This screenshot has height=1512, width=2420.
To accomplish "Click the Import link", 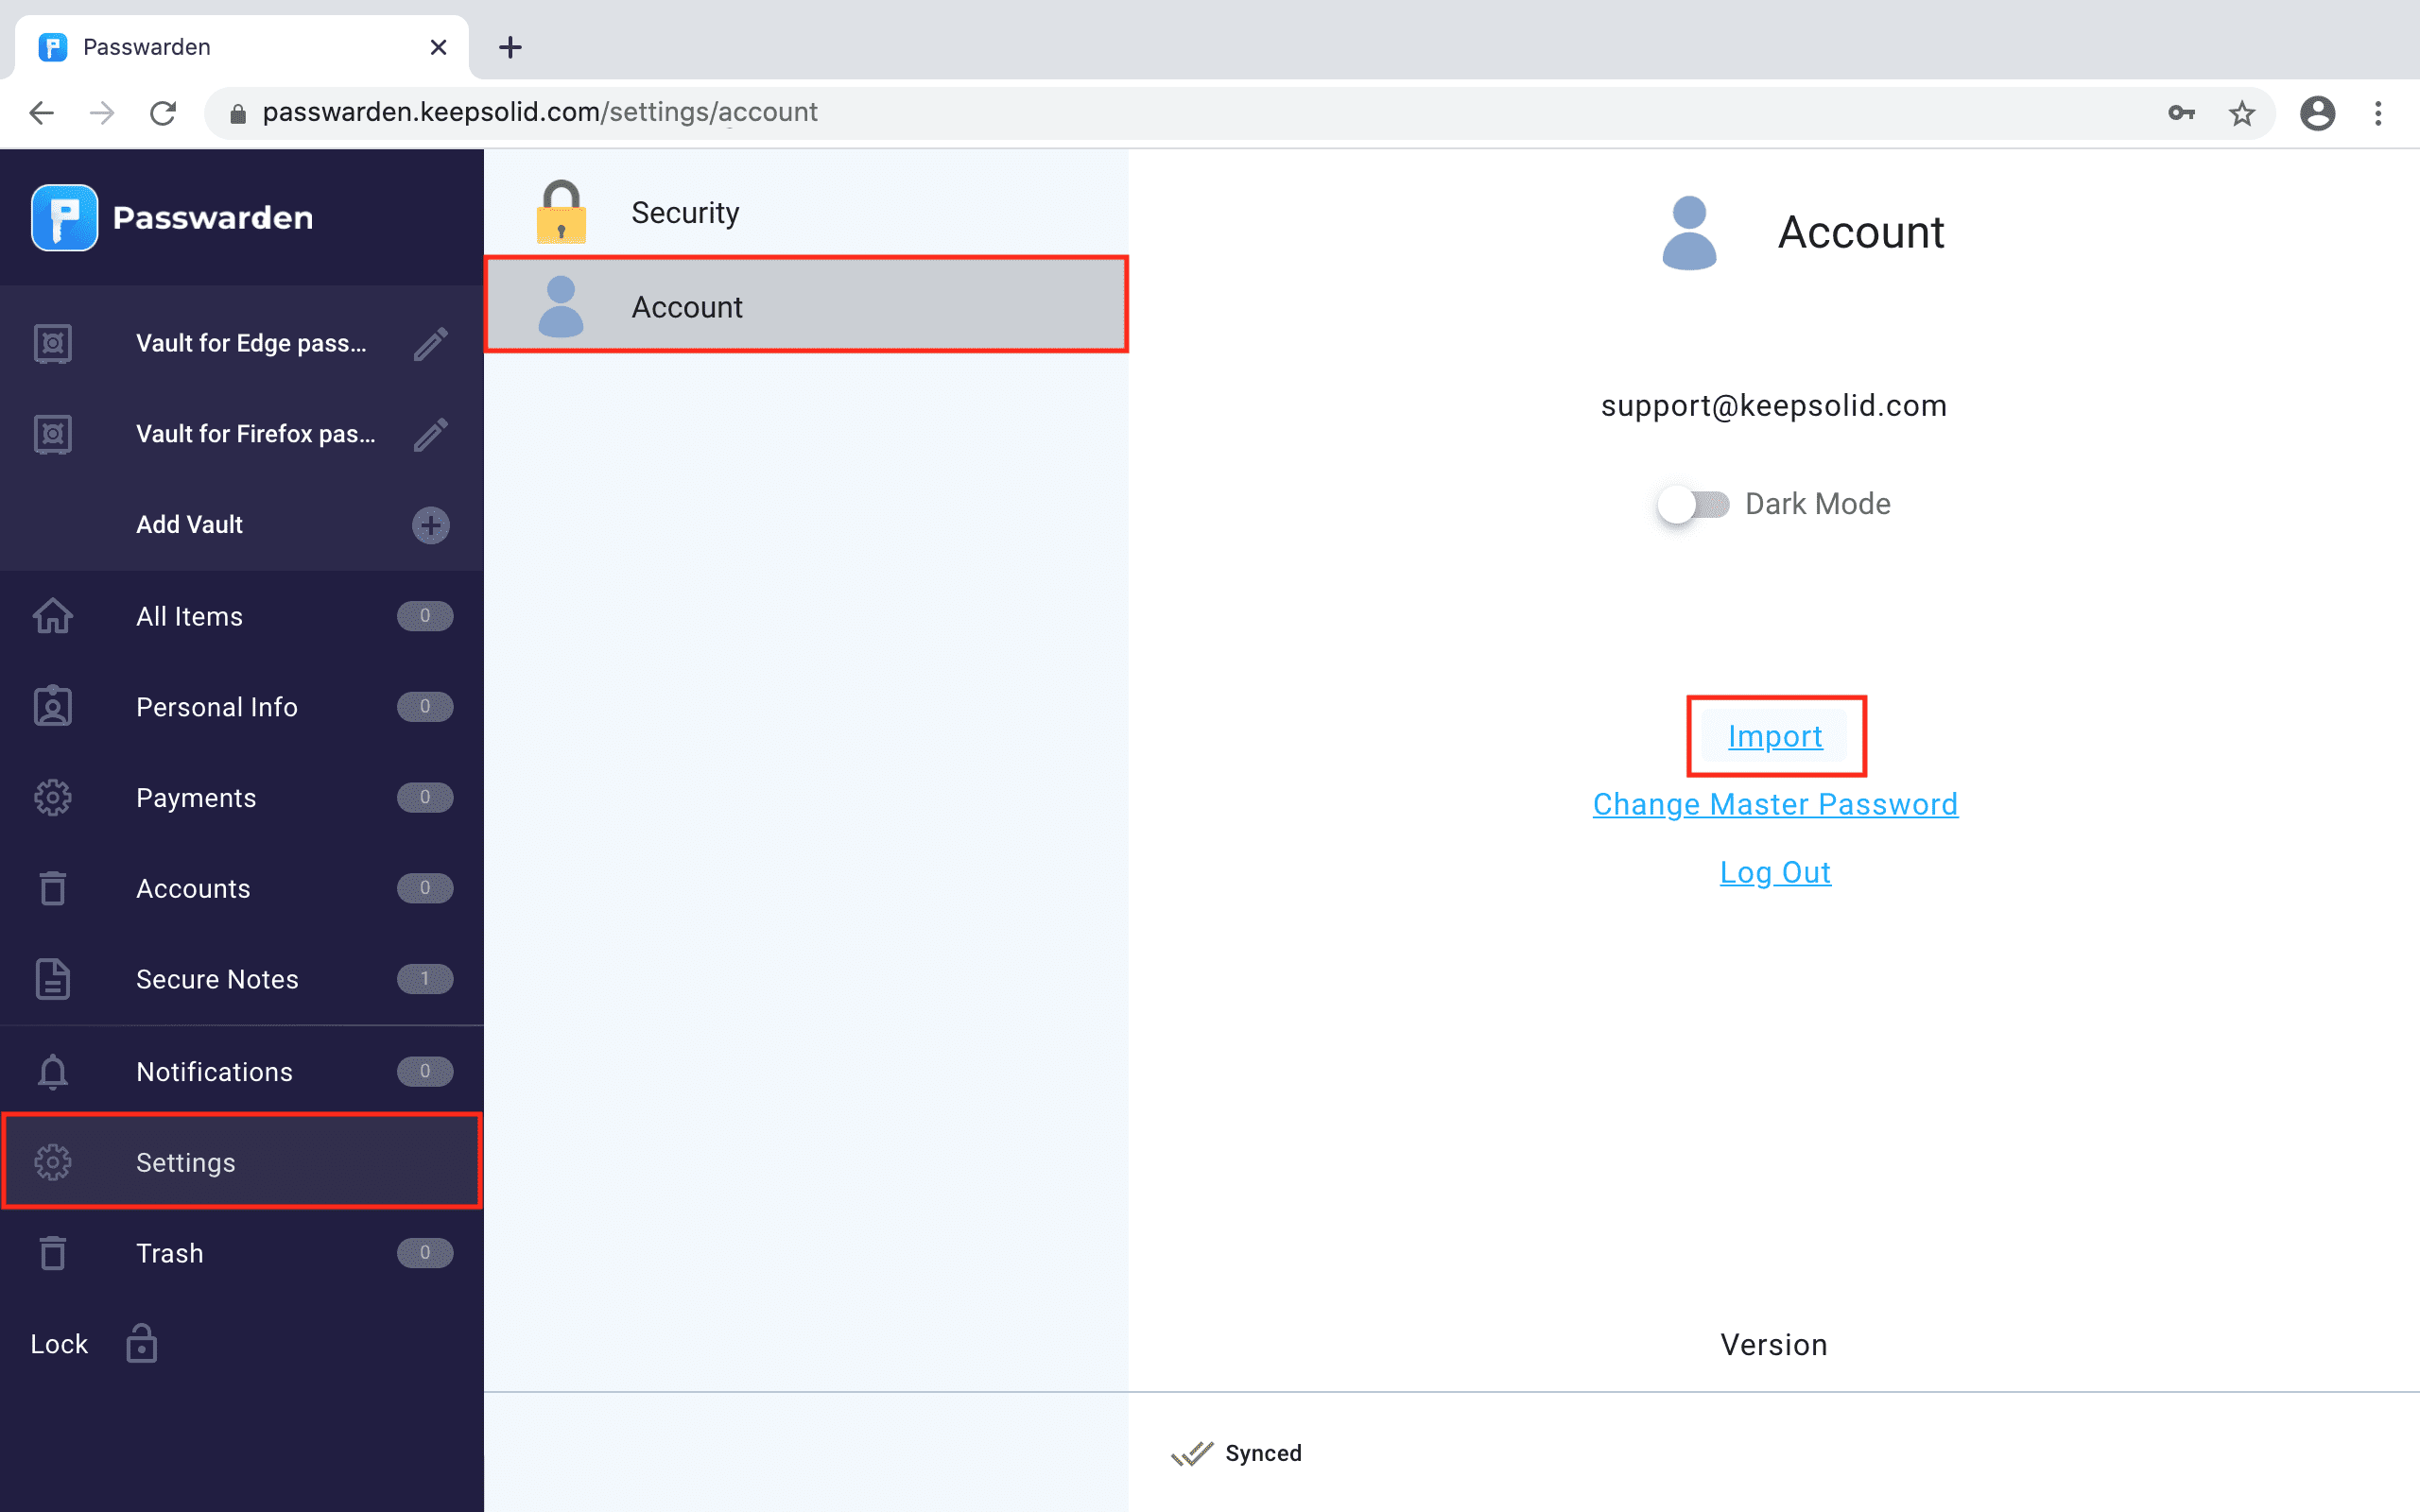I will (x=1773, y=735).
